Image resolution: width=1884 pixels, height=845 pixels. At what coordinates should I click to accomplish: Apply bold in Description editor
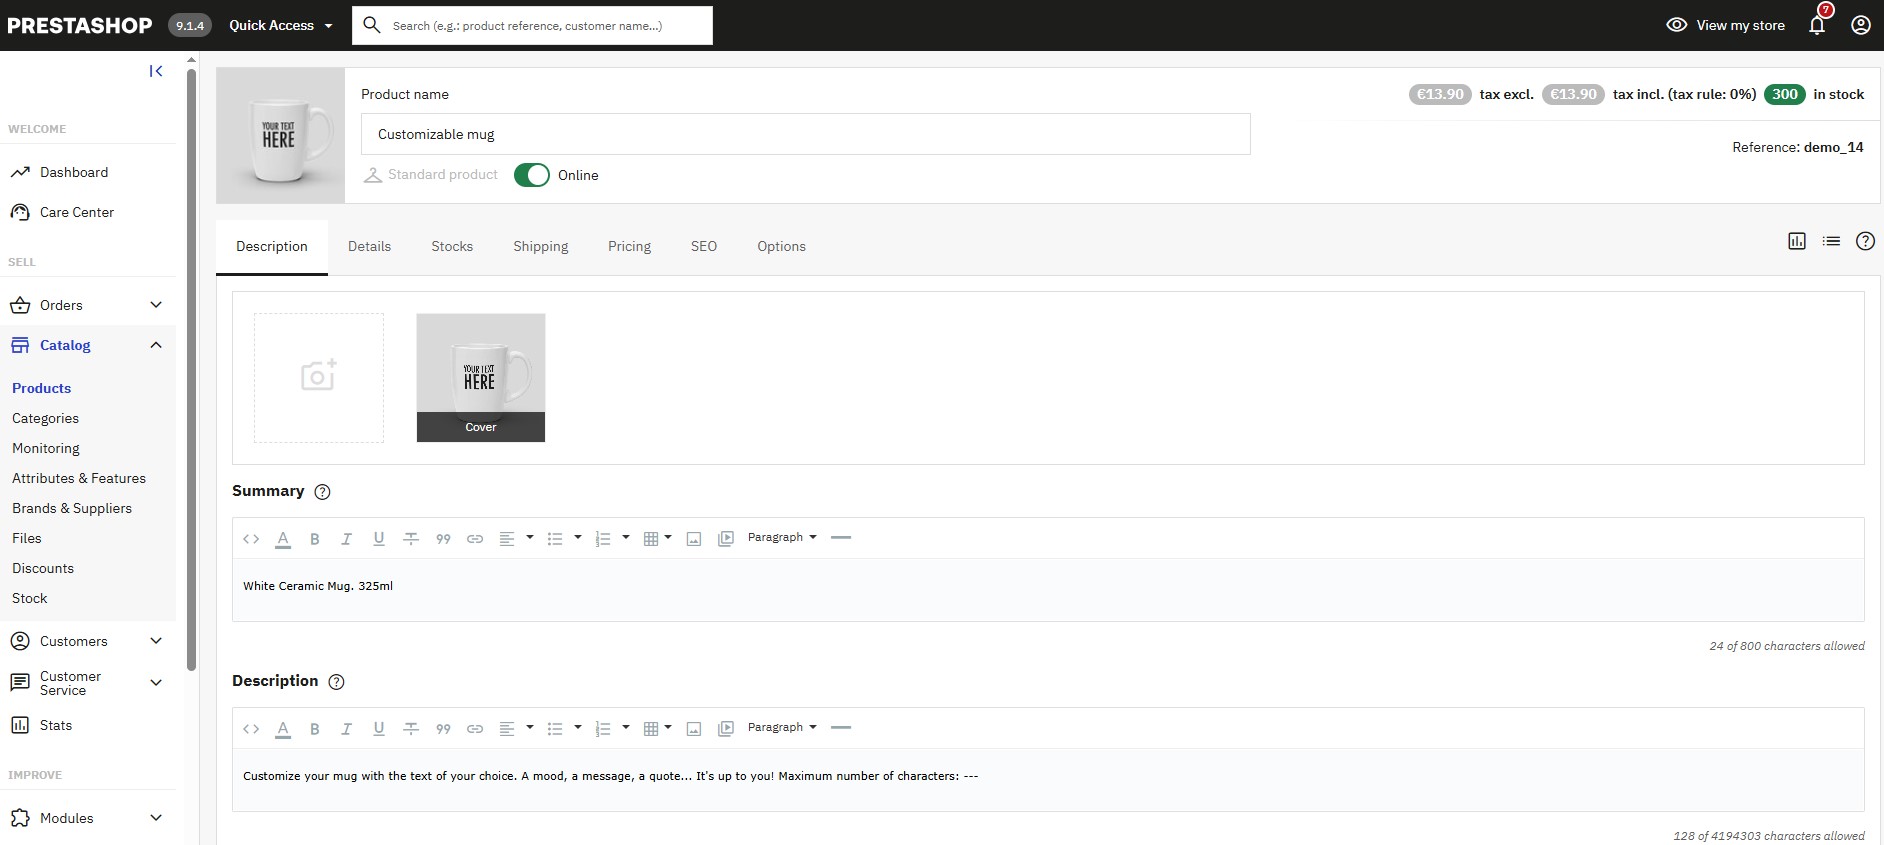314,729
